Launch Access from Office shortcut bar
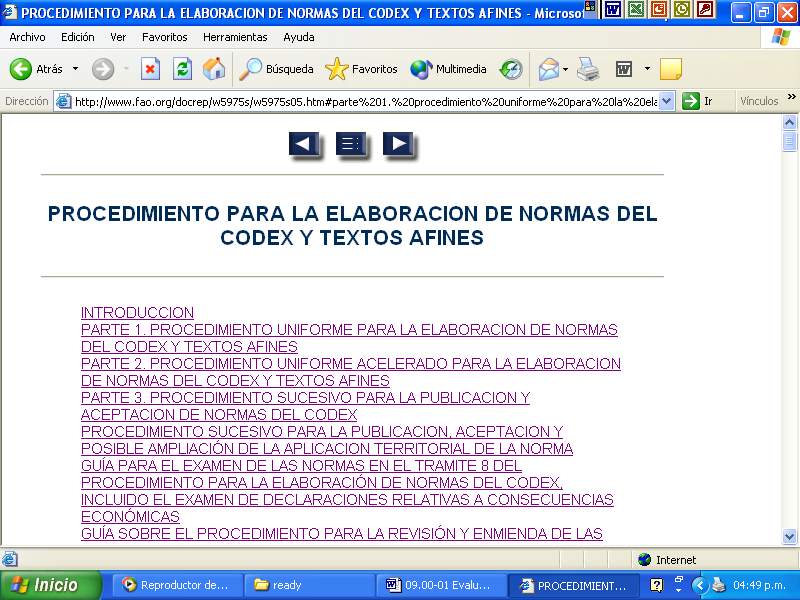This screenshot has width=800, height=600. coord(705,9)
